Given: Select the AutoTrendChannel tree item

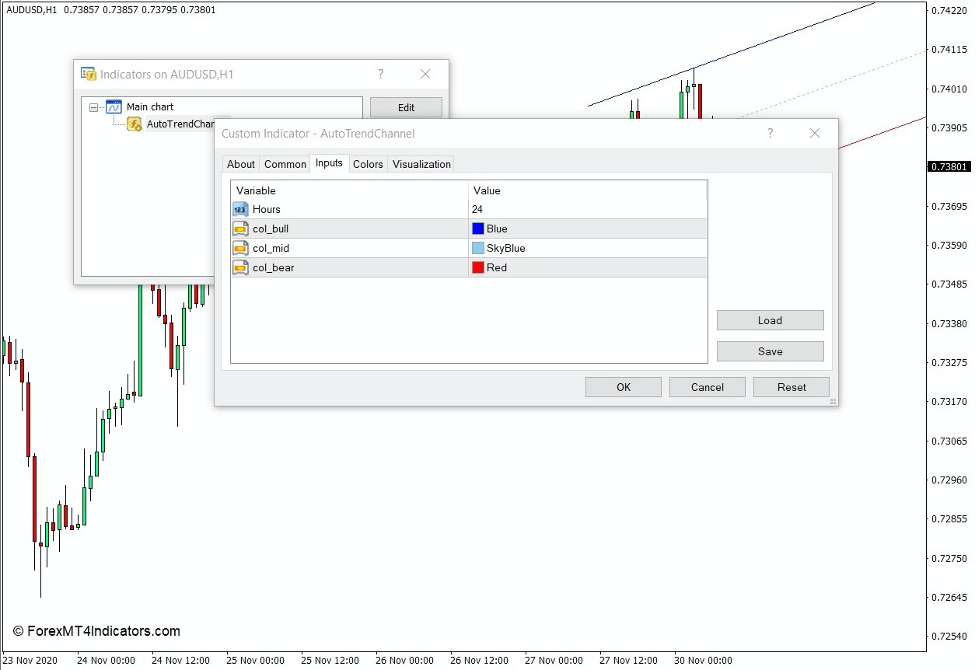Looking at the screenshot, I should (182, 124).
